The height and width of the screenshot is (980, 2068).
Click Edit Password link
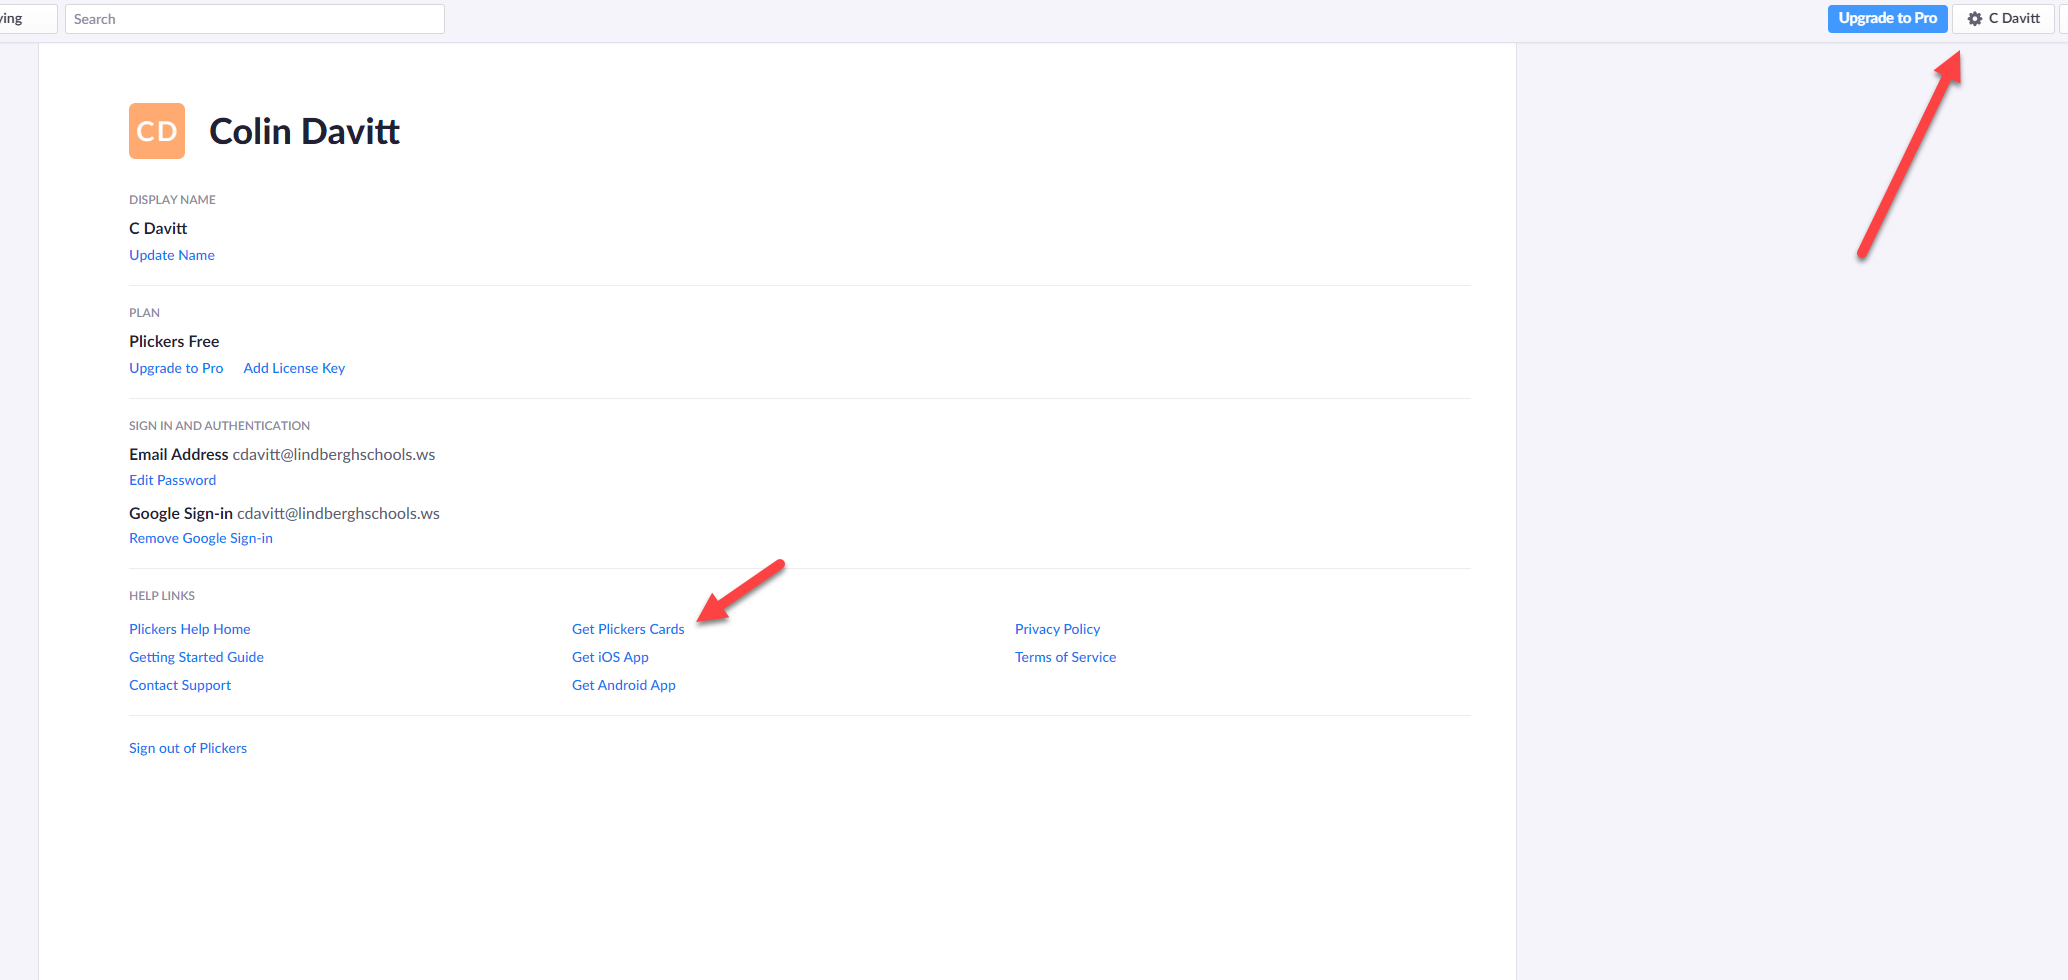[x=172, y=480]
